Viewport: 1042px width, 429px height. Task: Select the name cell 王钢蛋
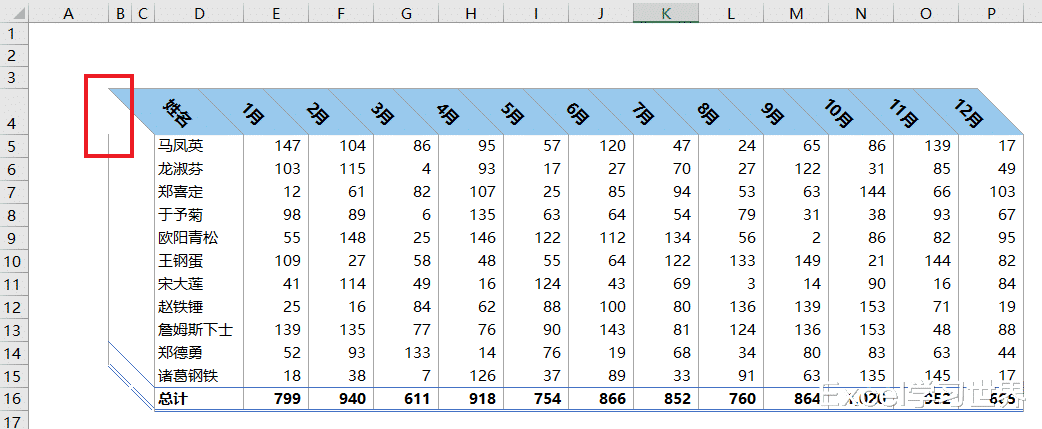[199, 261]
